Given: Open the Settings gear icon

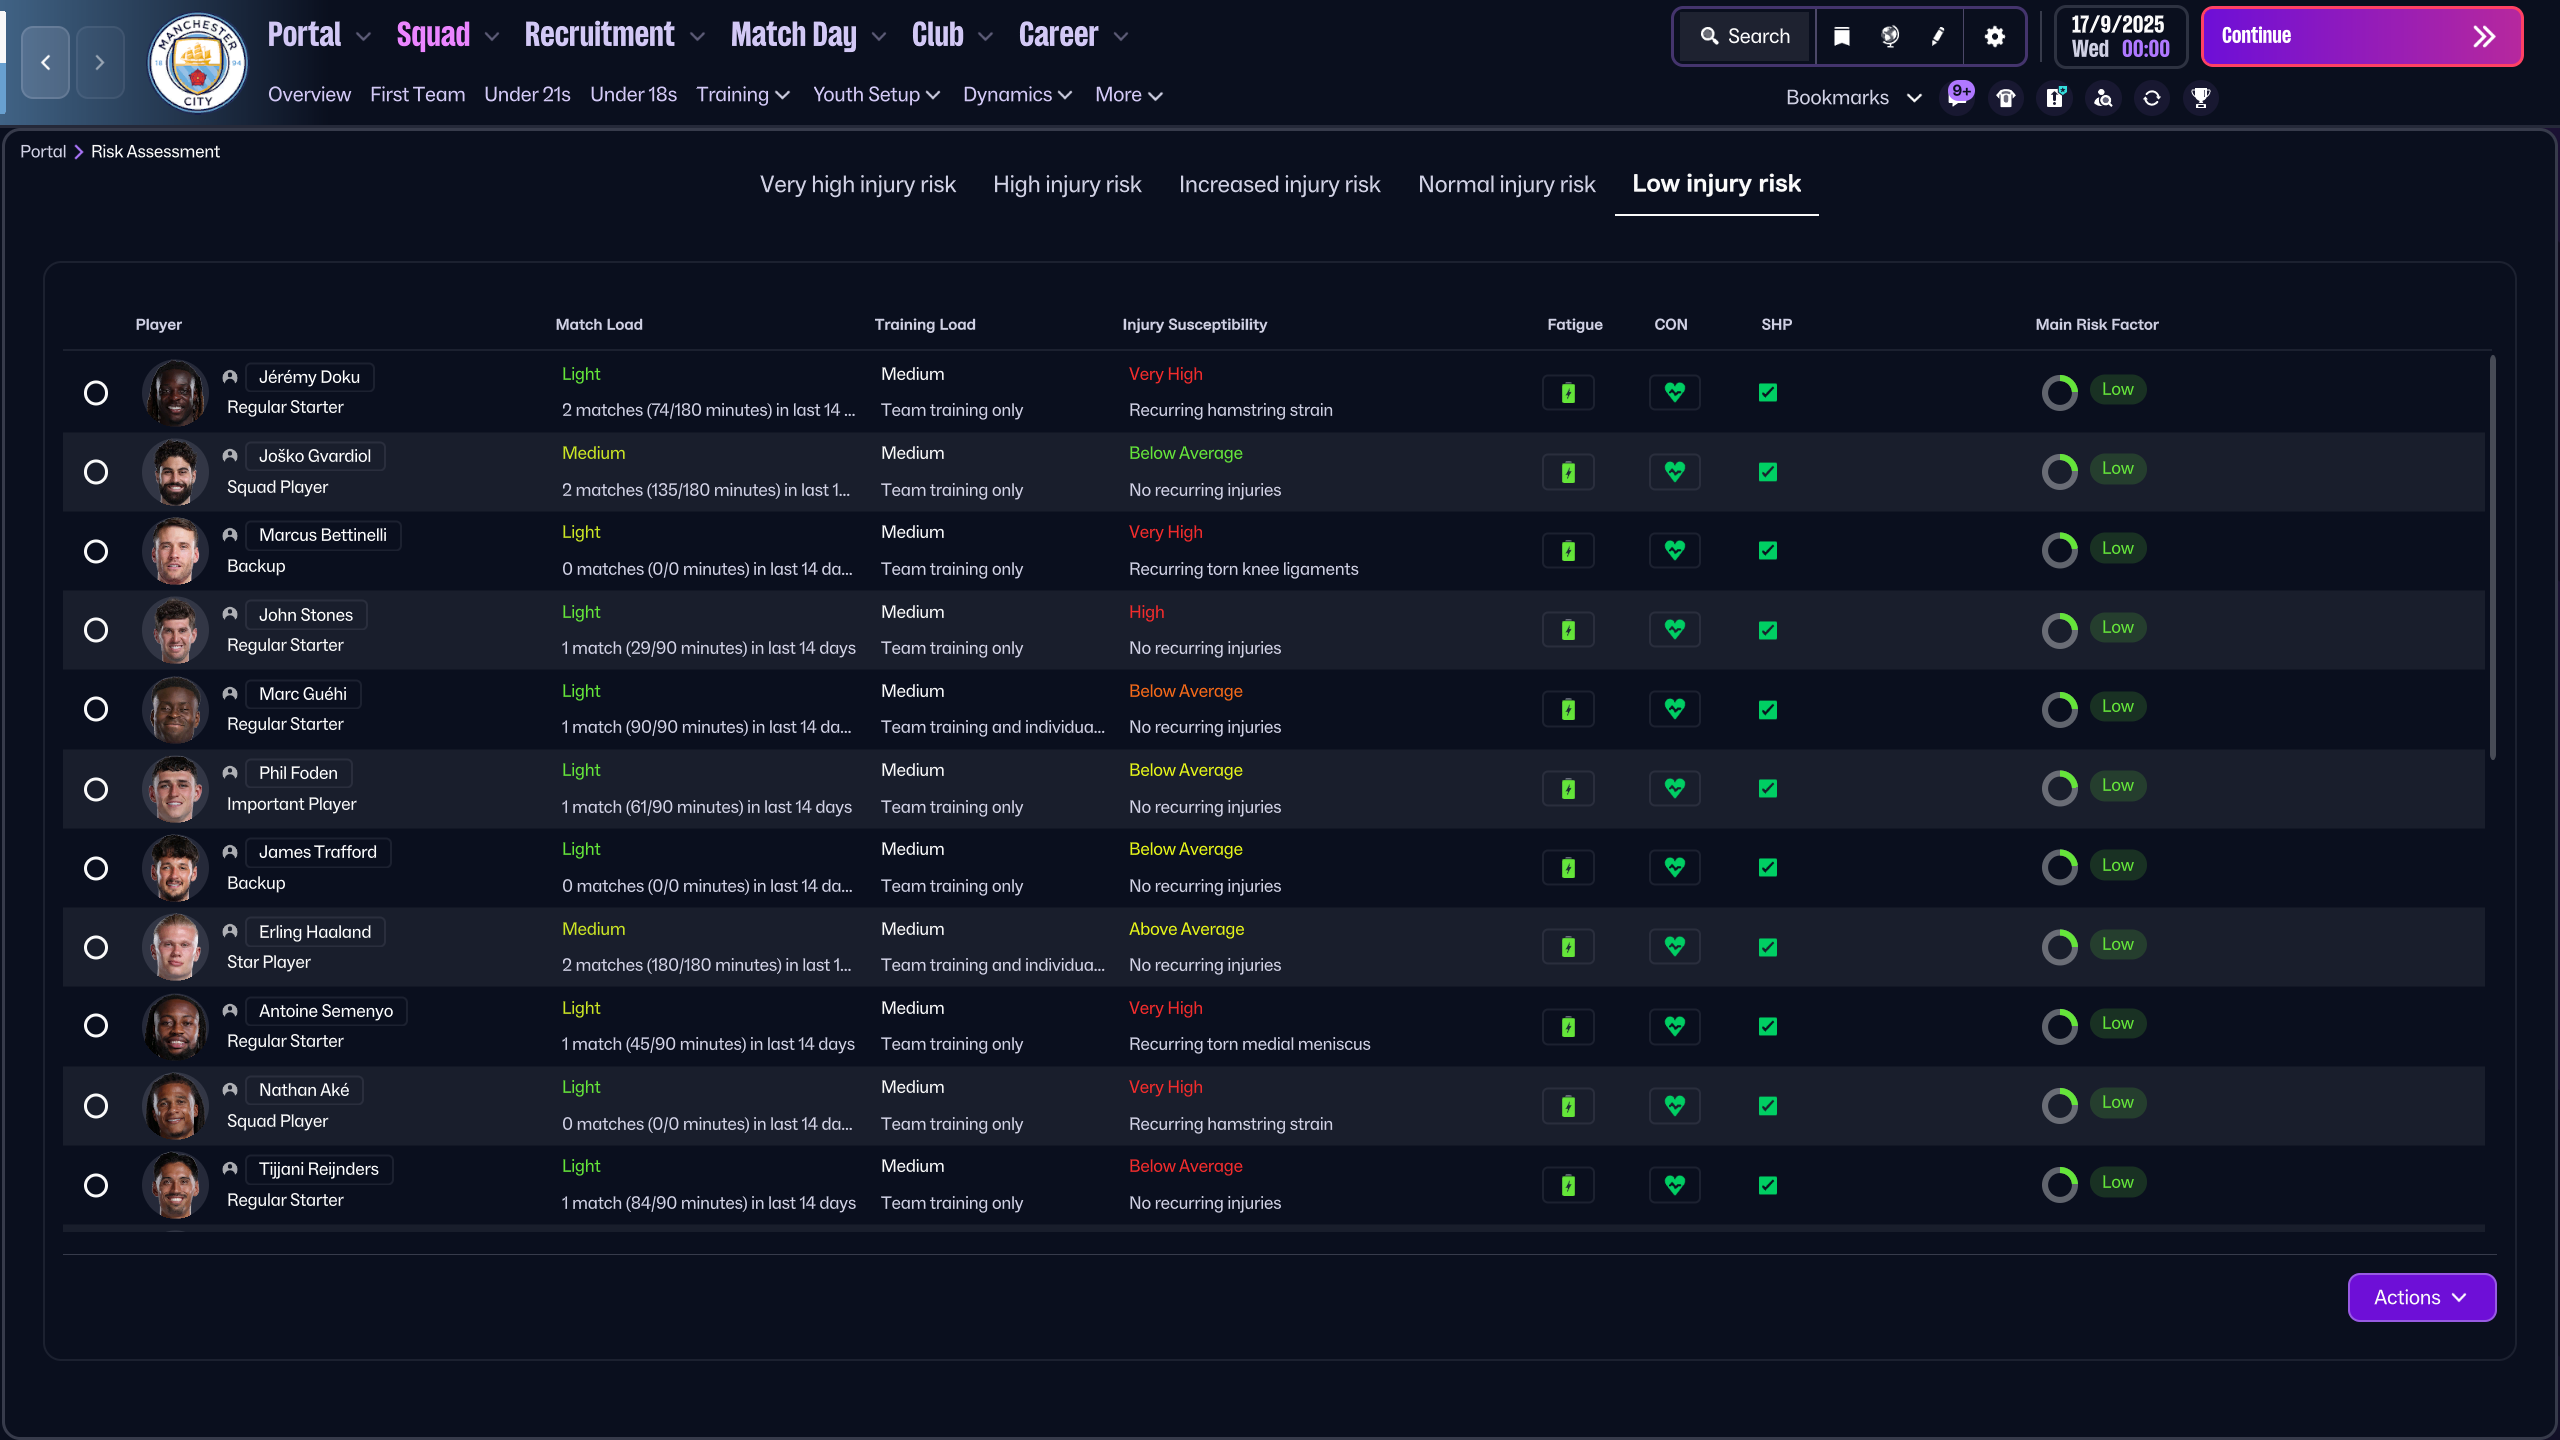Looking at the screenshot, I should point(1994,36).
